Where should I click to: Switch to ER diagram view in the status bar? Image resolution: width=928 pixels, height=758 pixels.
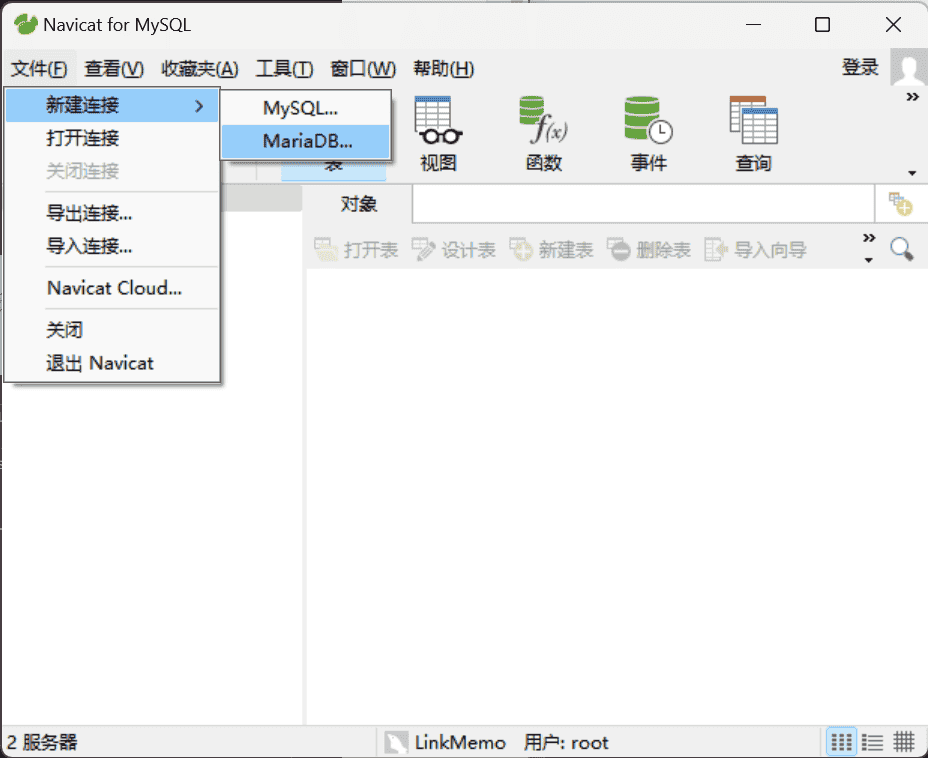click(x=902, y=741)
